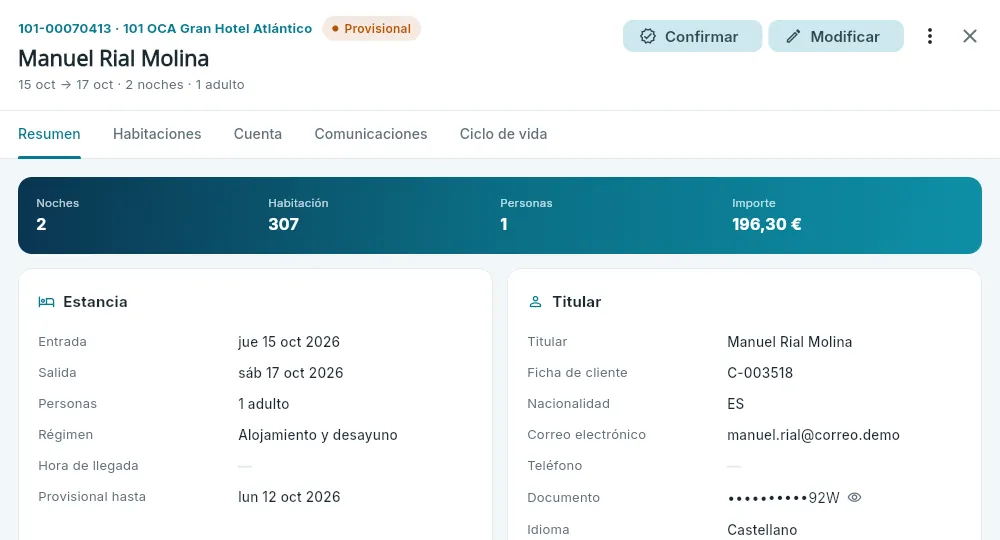1000x540 pixels.
Task: Select the Resumen tab
Action: pos(49,134)
